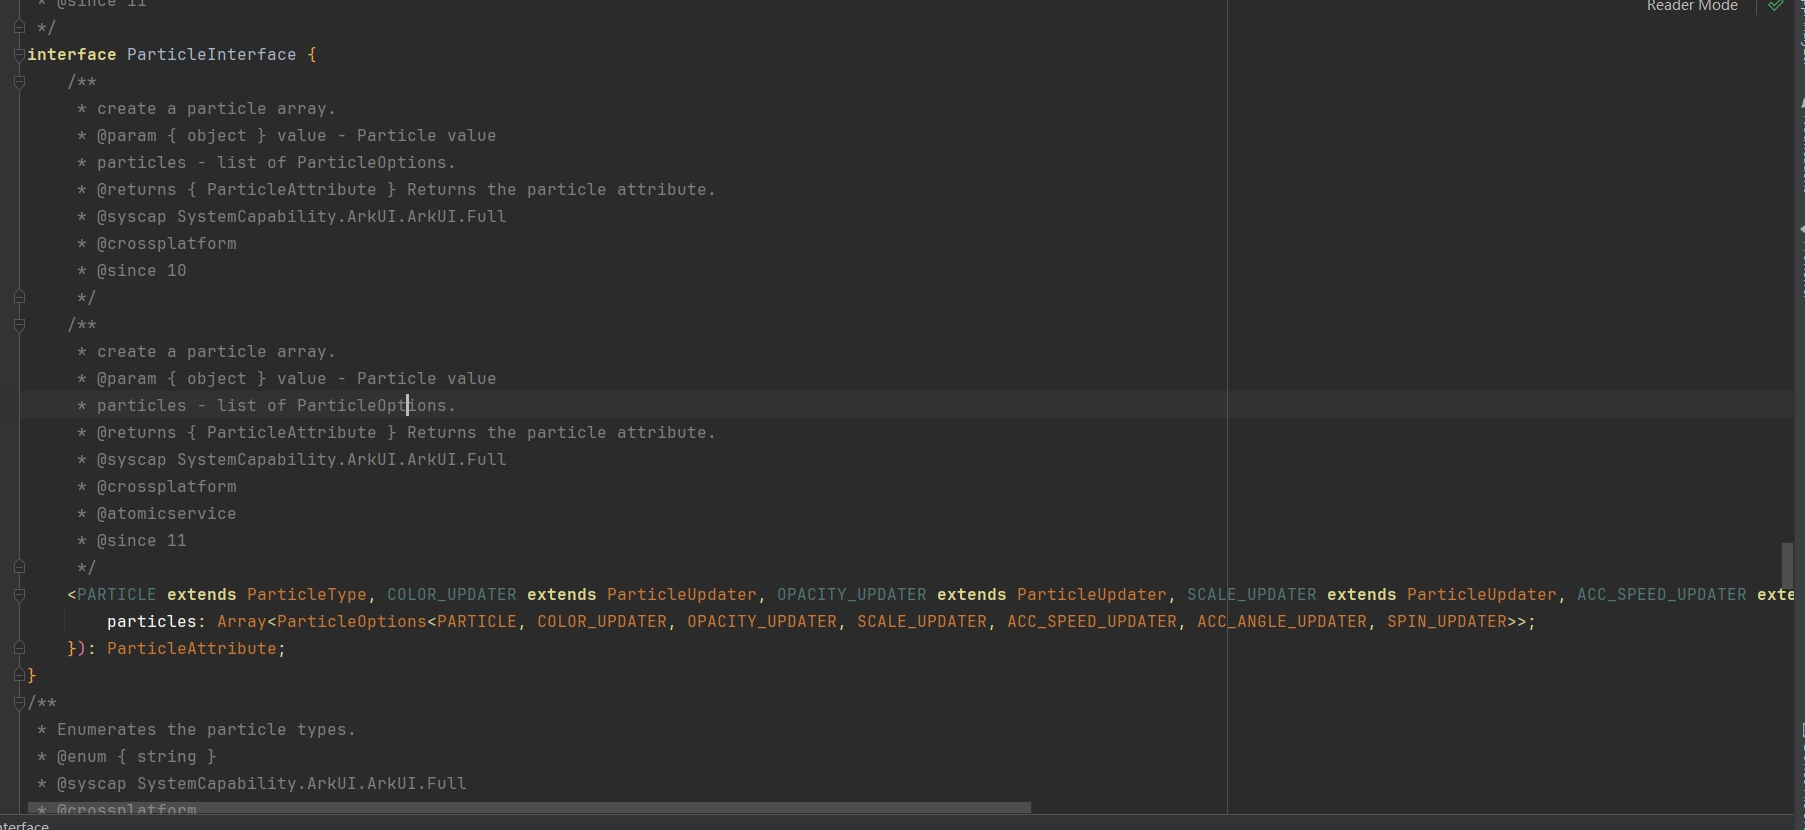This screenshot has width=1805, height=830.
Task: Click the fold-end marker after the @since 10 line
Action: click(x=19, y=297)
